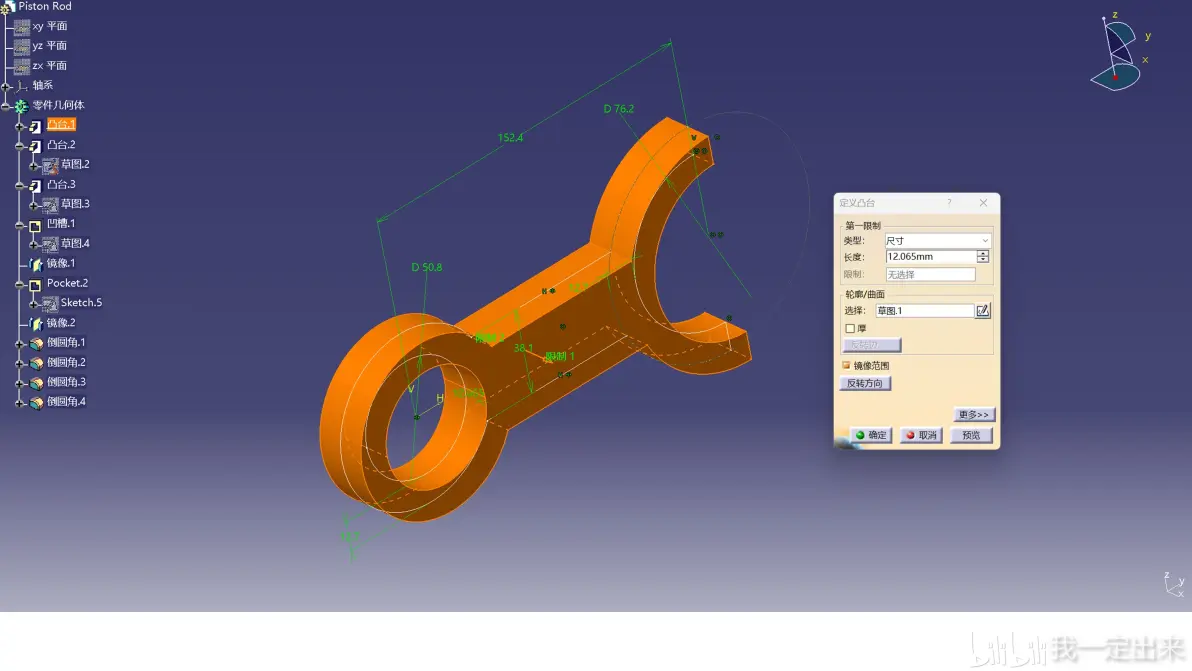Screen dimensions: 1192x671
Task: Click the compass in the top-right corner
Action: tap(1117, 52)
